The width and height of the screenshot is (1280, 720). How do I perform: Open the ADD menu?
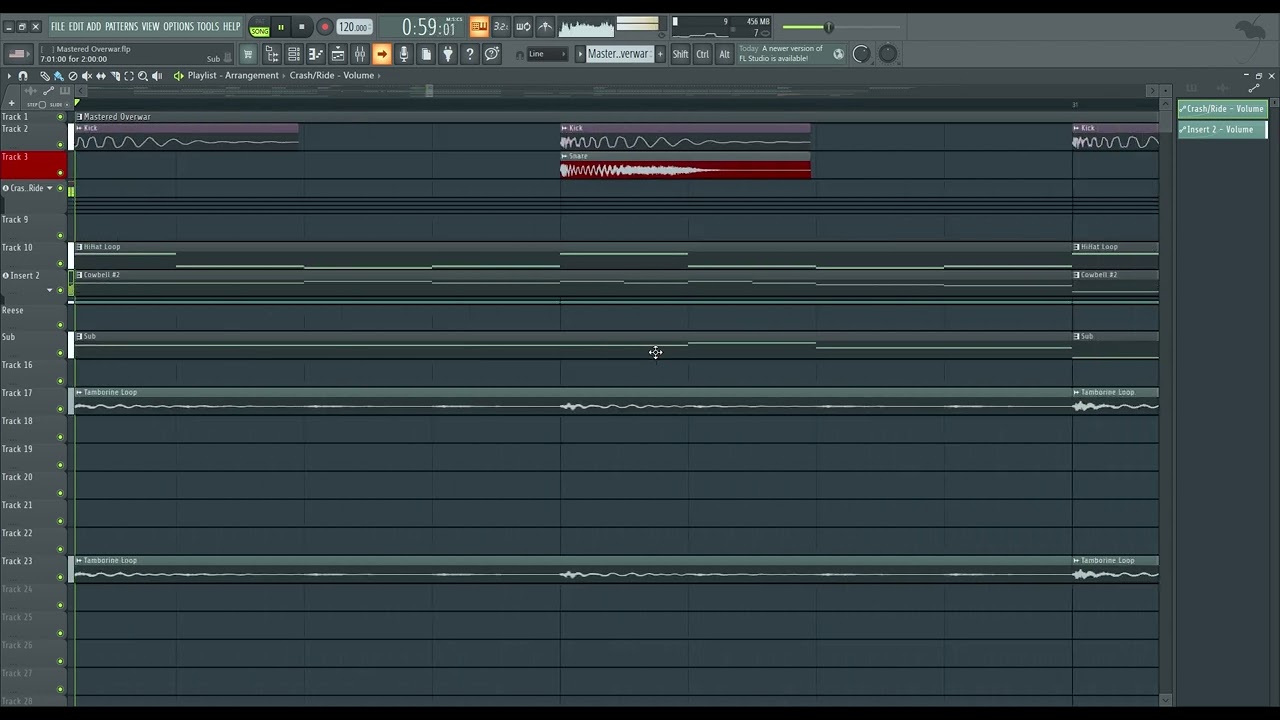click(94, 26)
